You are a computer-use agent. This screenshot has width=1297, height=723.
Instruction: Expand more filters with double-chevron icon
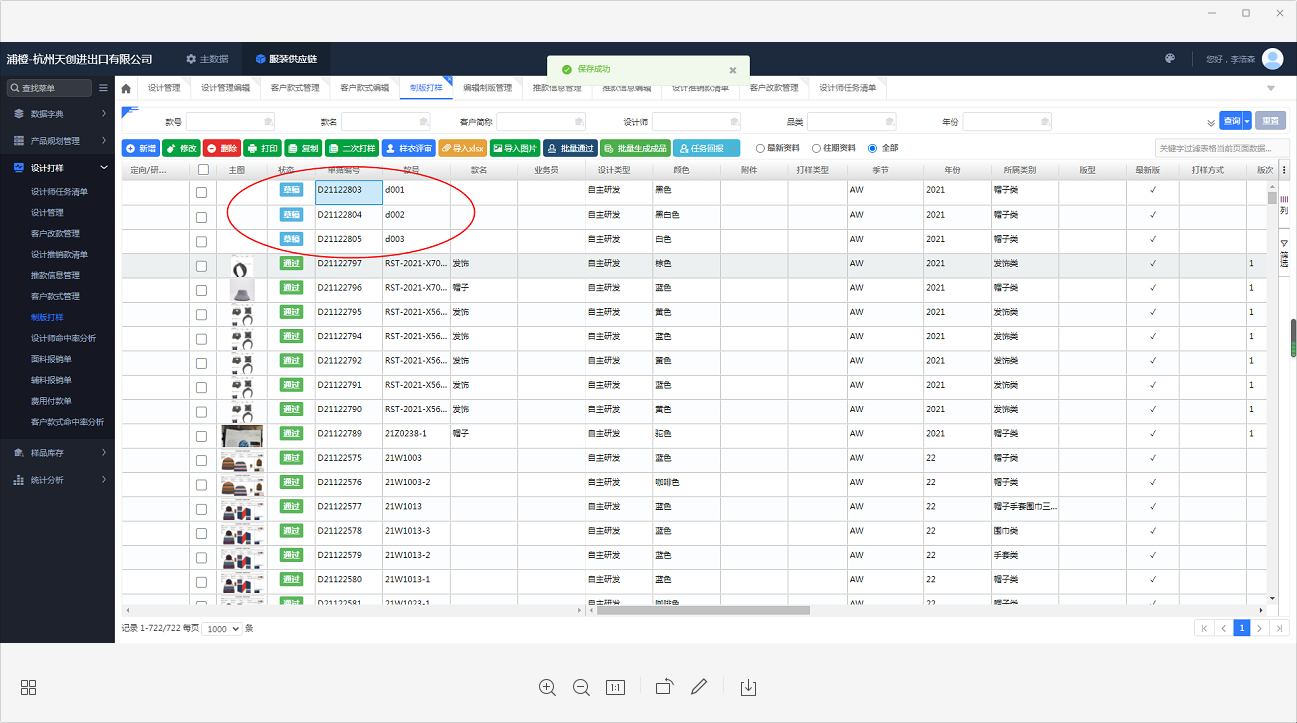1211,123
